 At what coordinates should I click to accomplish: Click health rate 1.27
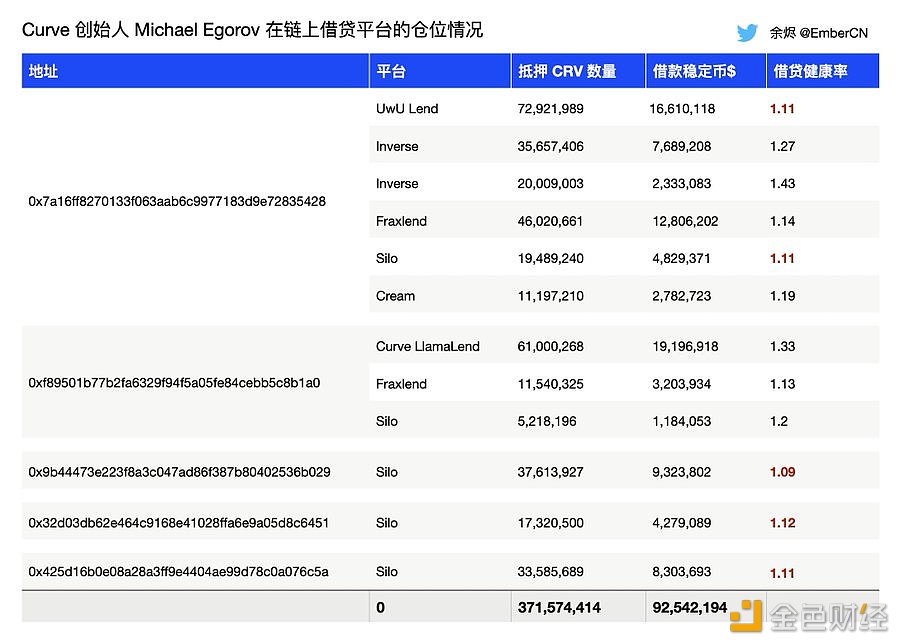(x=782, y=146)
